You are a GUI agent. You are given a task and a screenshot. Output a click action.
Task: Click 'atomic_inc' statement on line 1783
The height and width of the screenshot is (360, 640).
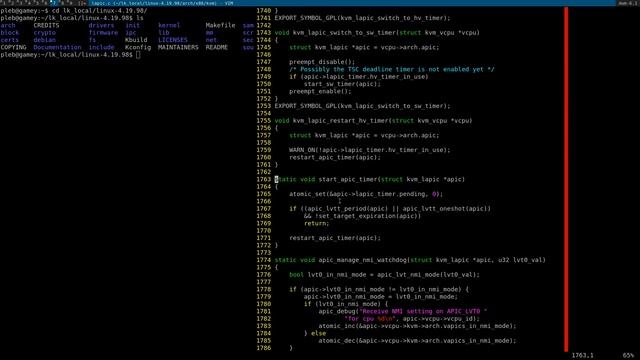coord(417,326)
